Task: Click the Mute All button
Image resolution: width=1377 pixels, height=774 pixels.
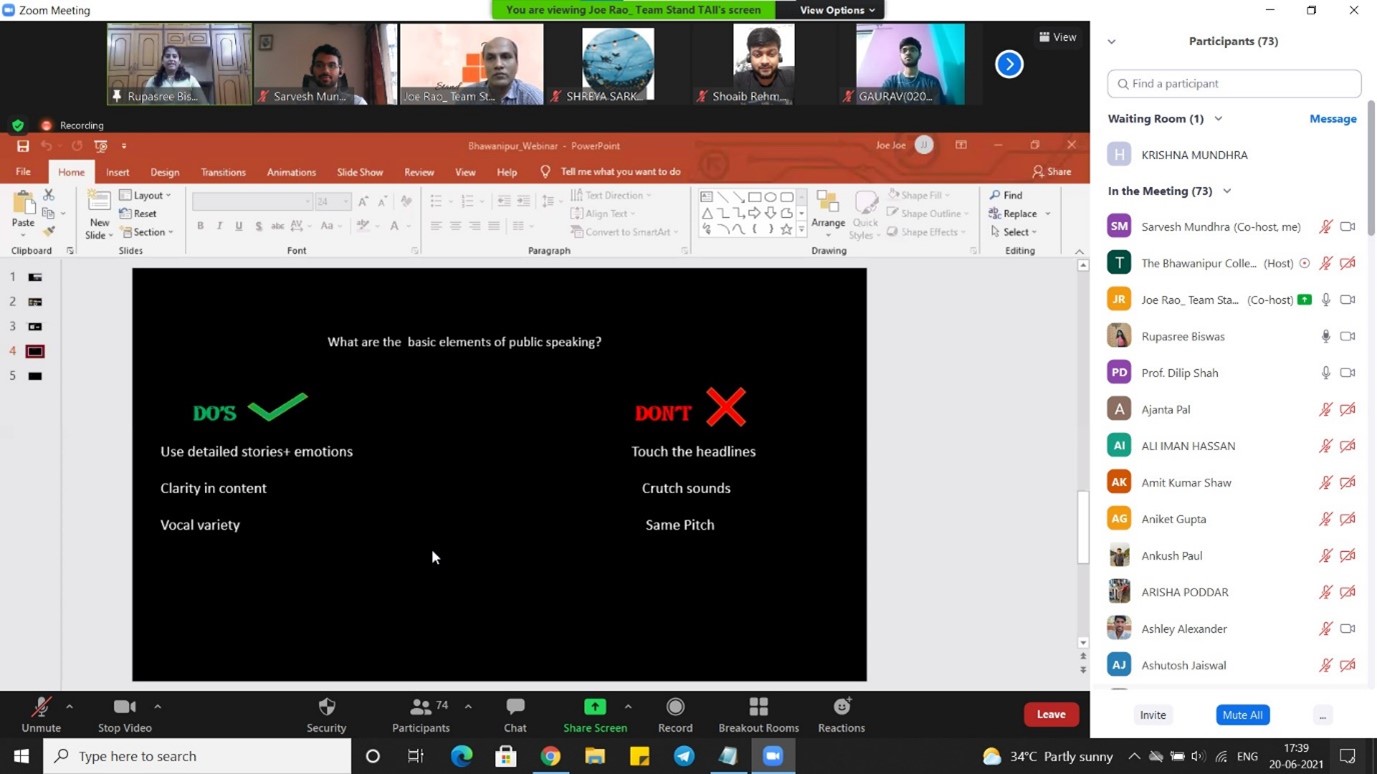Action: point(1242,715)
